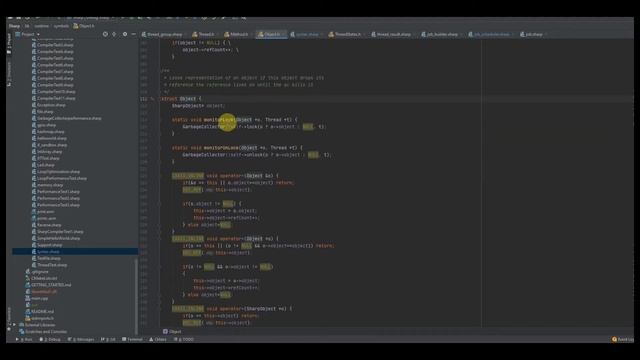The height and width of the screenshot is (360, 640).
Task: Click the Sharp breadcrumb in navigation bar
Action: (x=14, y=26)
